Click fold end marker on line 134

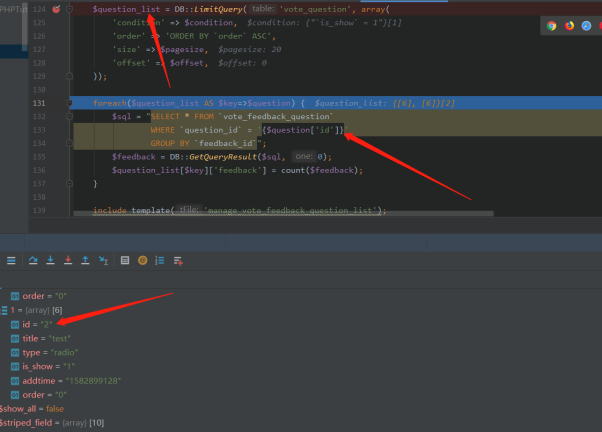point(69,143)
